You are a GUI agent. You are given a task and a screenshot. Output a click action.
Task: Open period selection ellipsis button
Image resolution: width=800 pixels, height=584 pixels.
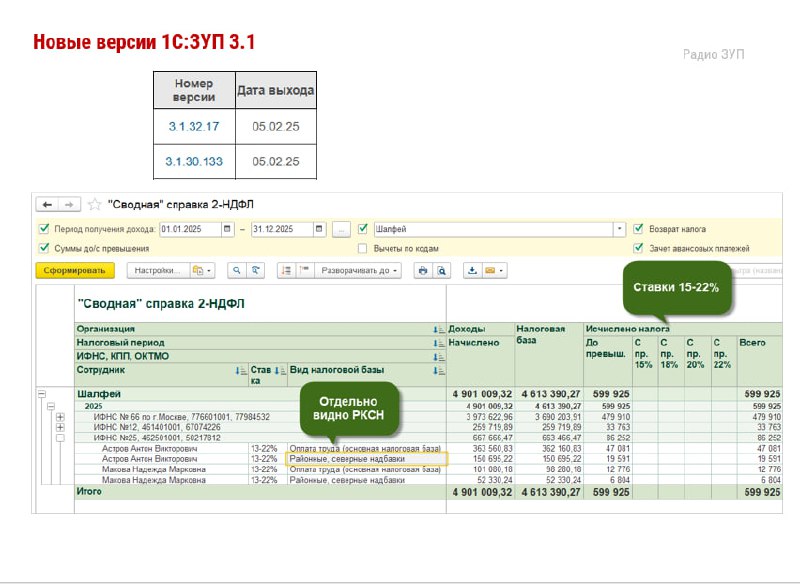click(341, 230)
